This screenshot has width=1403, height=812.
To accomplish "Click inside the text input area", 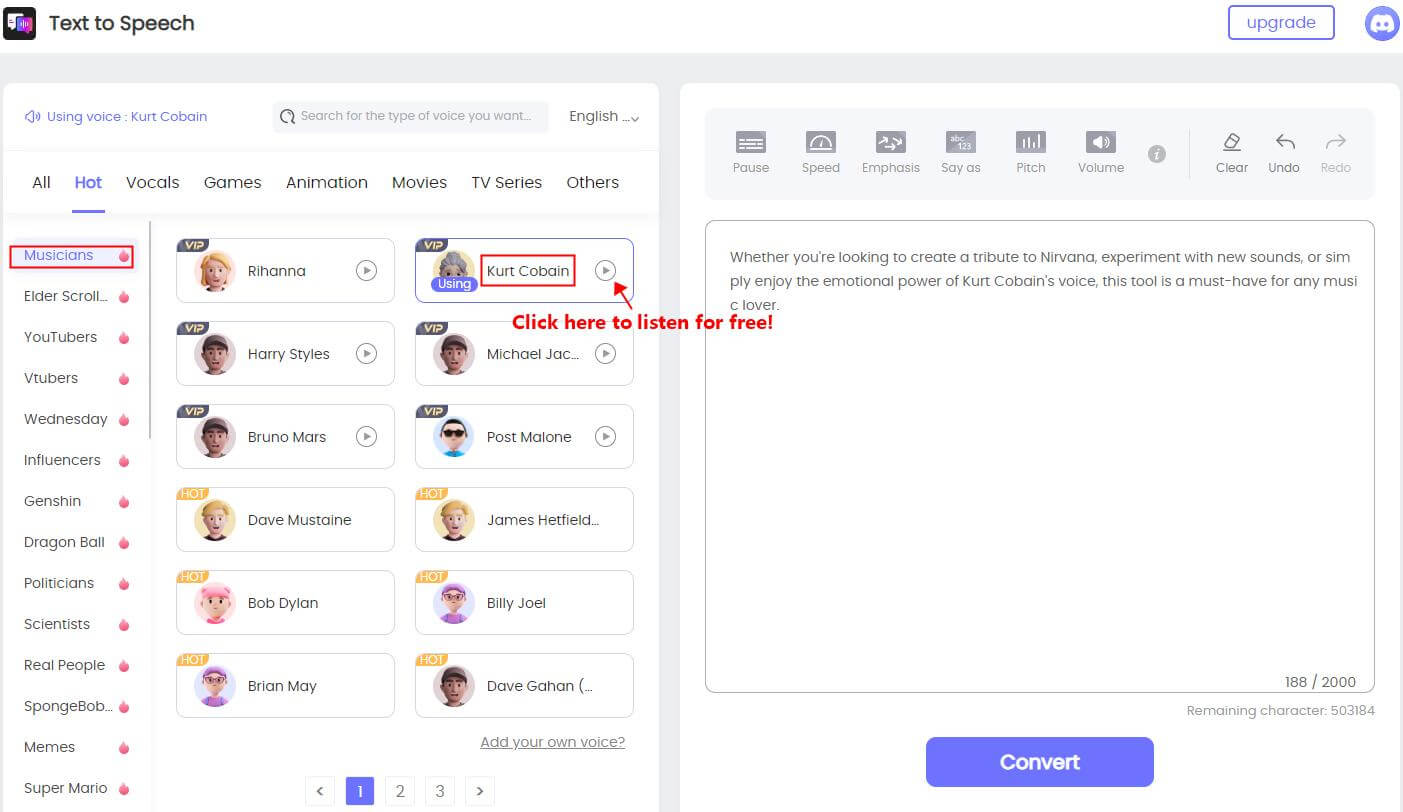I will click(x=1040, y=456).
